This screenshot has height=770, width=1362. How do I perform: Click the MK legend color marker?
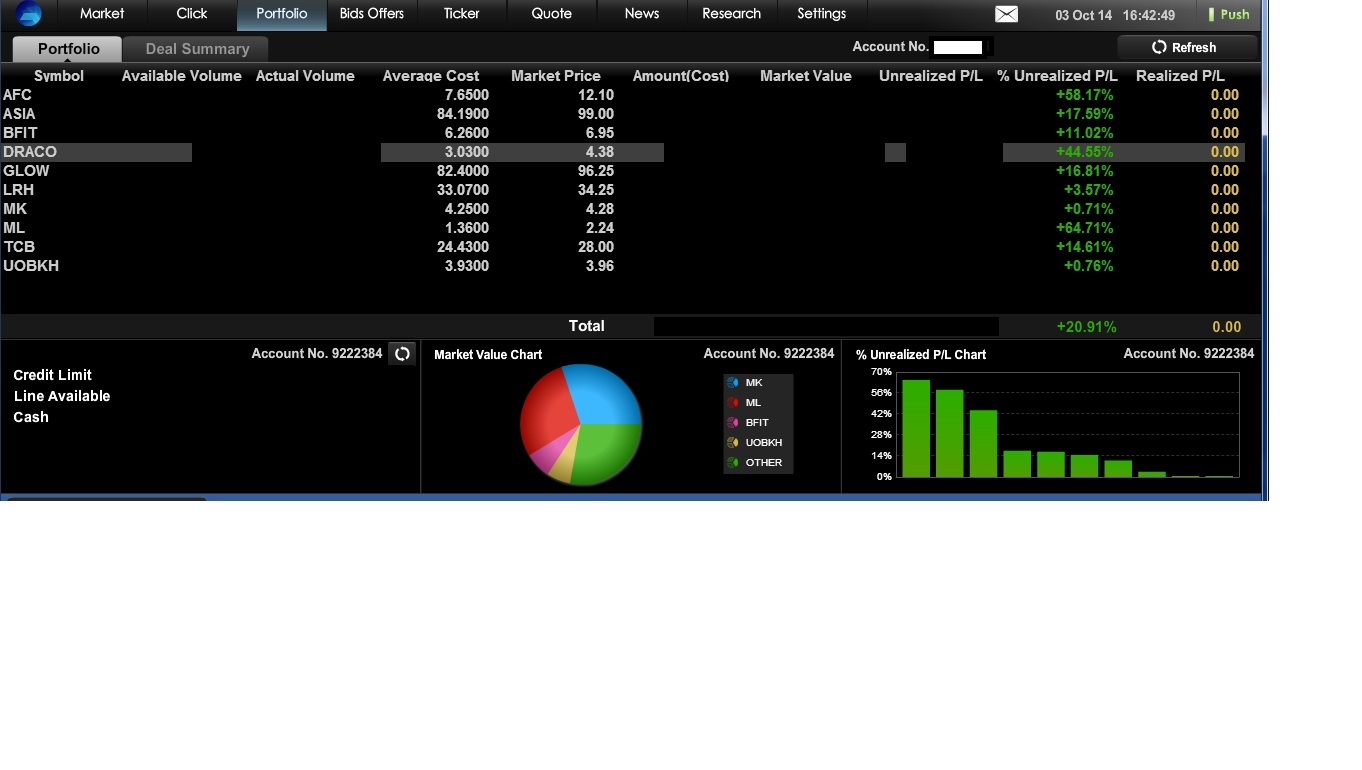point(733,383)
